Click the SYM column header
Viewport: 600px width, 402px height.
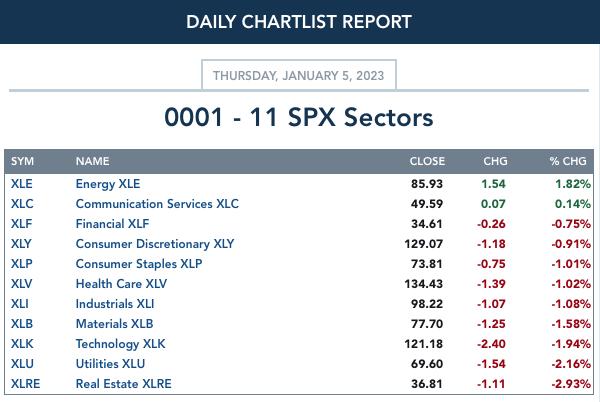coord(22,161)
